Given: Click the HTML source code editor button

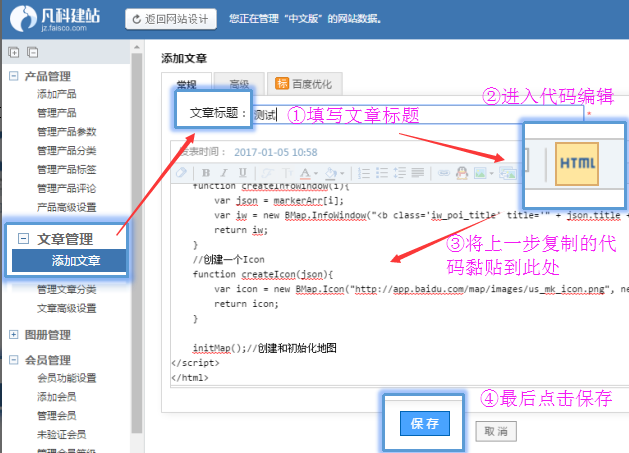Looking at the screenshot, I should click(577, 163).
